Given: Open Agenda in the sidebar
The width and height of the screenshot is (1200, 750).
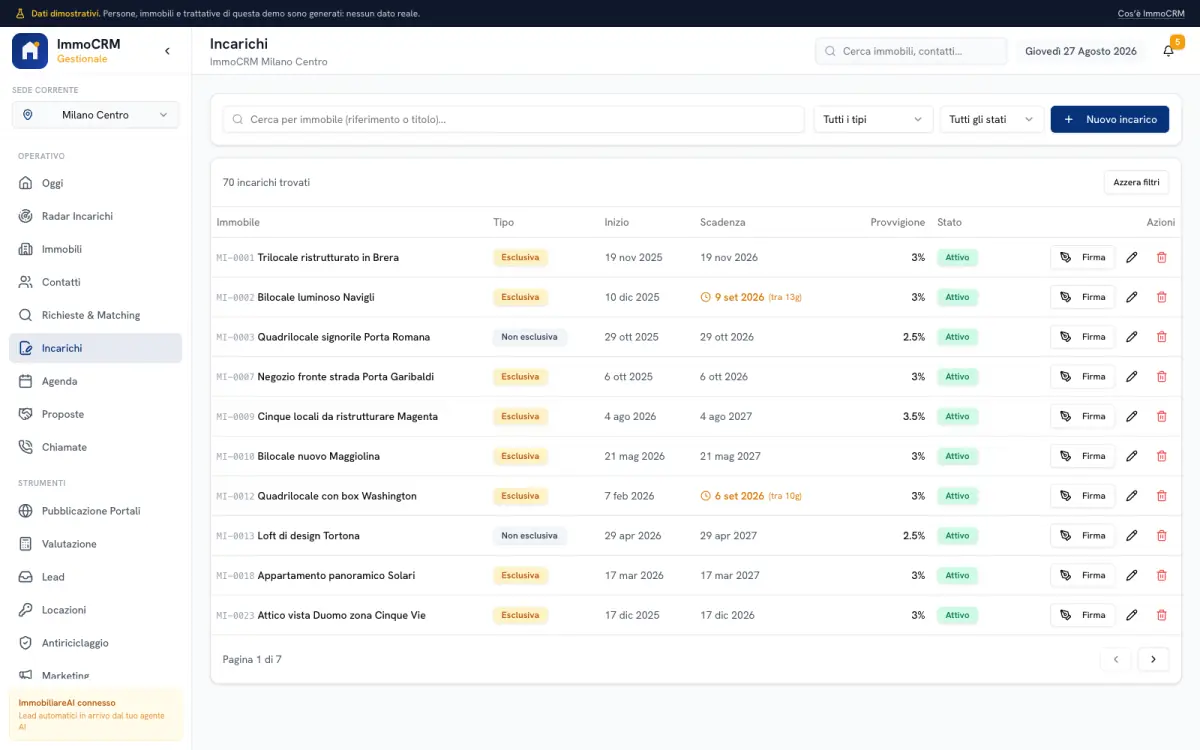Looking at the screenshot, I should click(x=96, y=381).
